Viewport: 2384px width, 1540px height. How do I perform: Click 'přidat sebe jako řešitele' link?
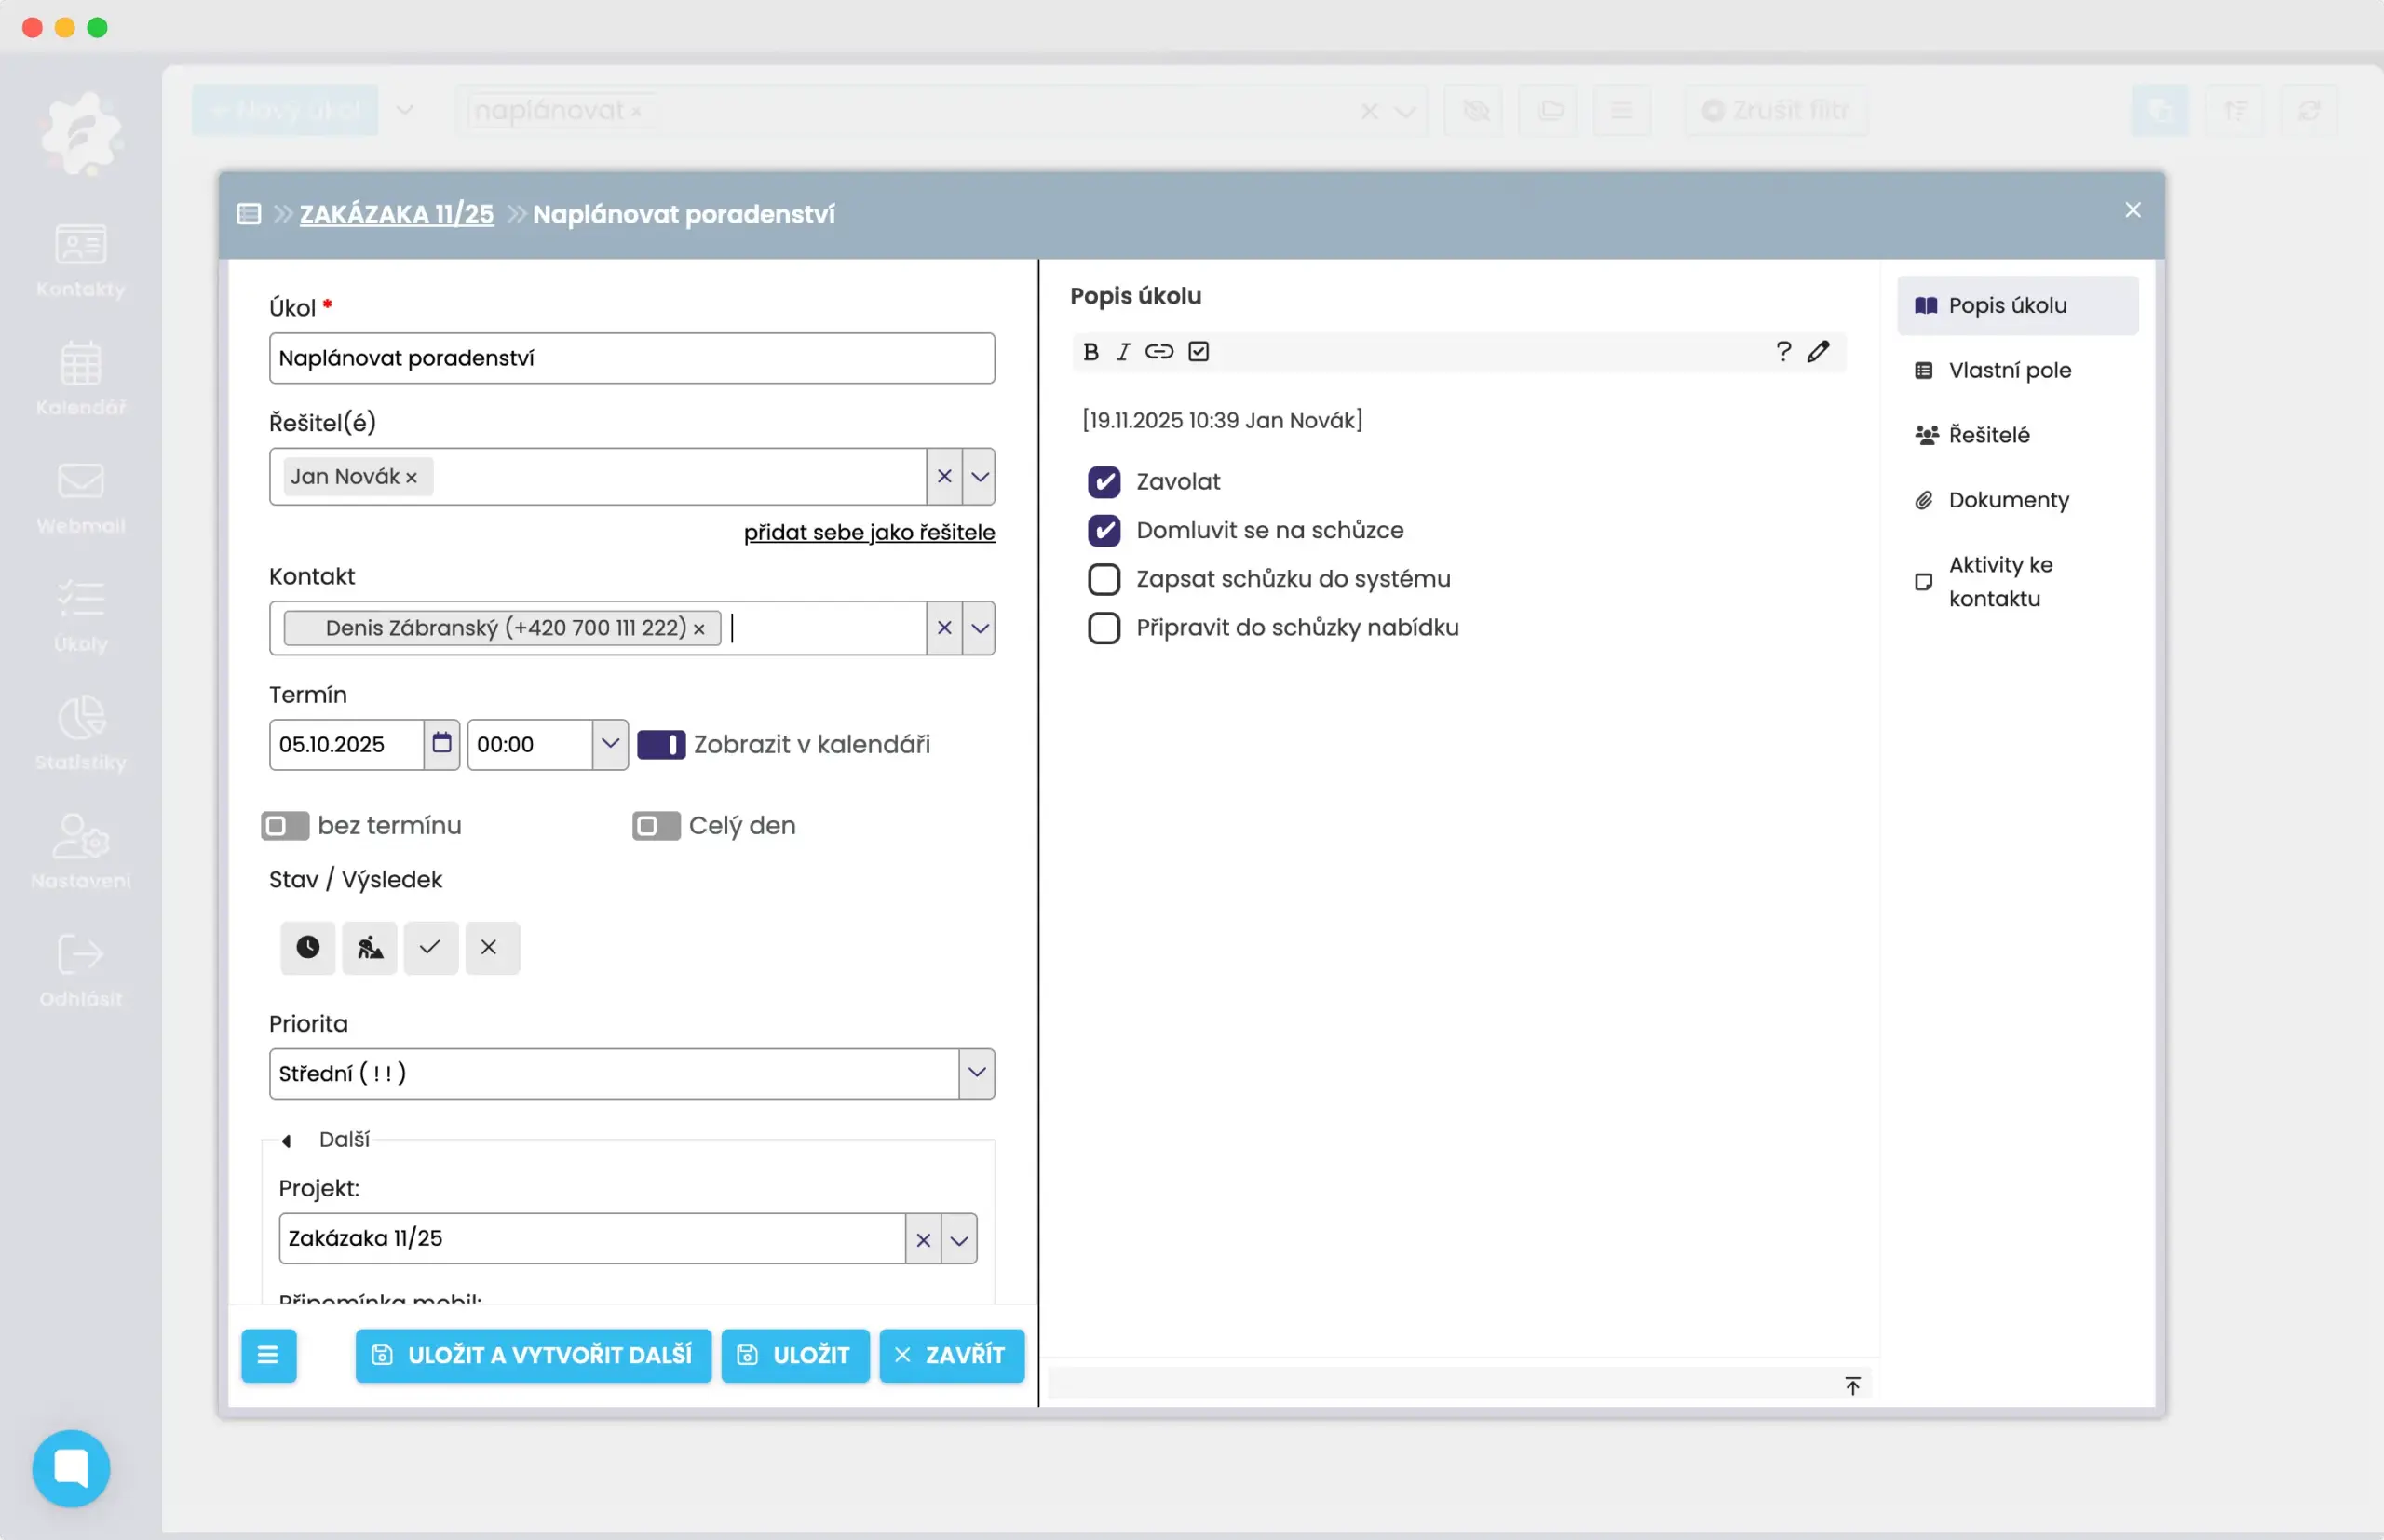click(x=869, y=532)
